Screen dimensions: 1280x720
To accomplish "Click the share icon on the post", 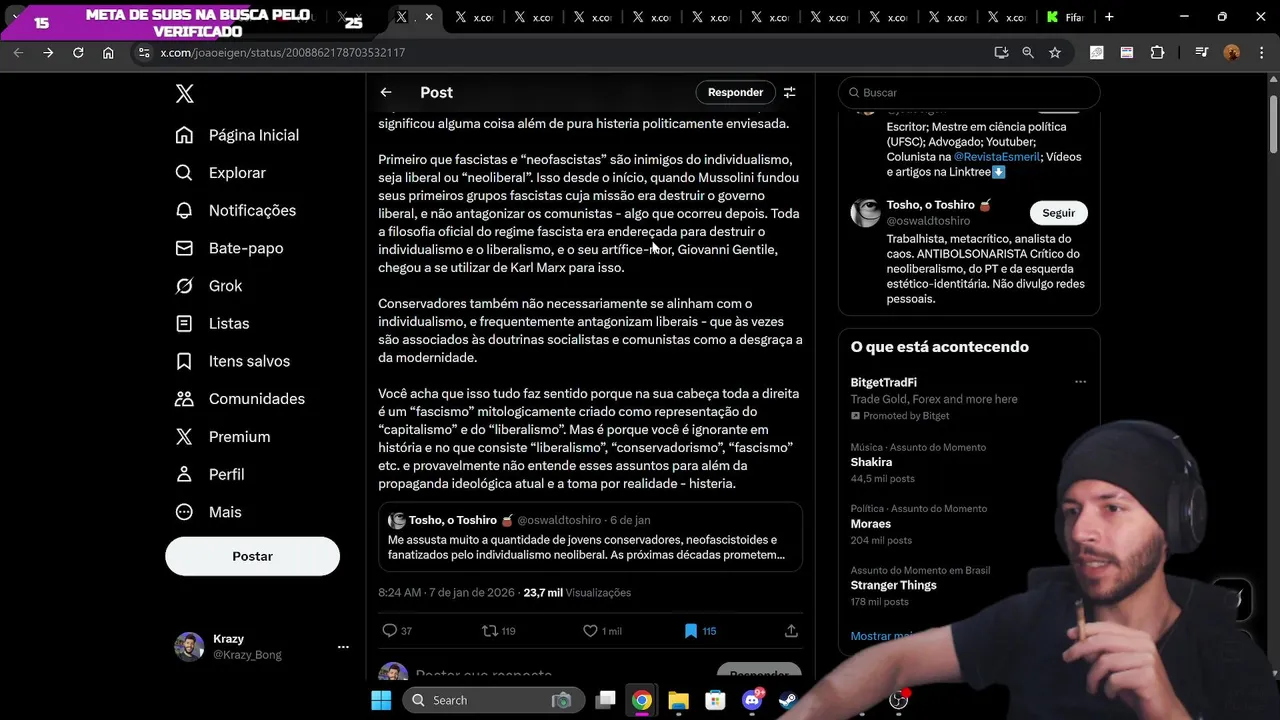I will coord(791,631).
